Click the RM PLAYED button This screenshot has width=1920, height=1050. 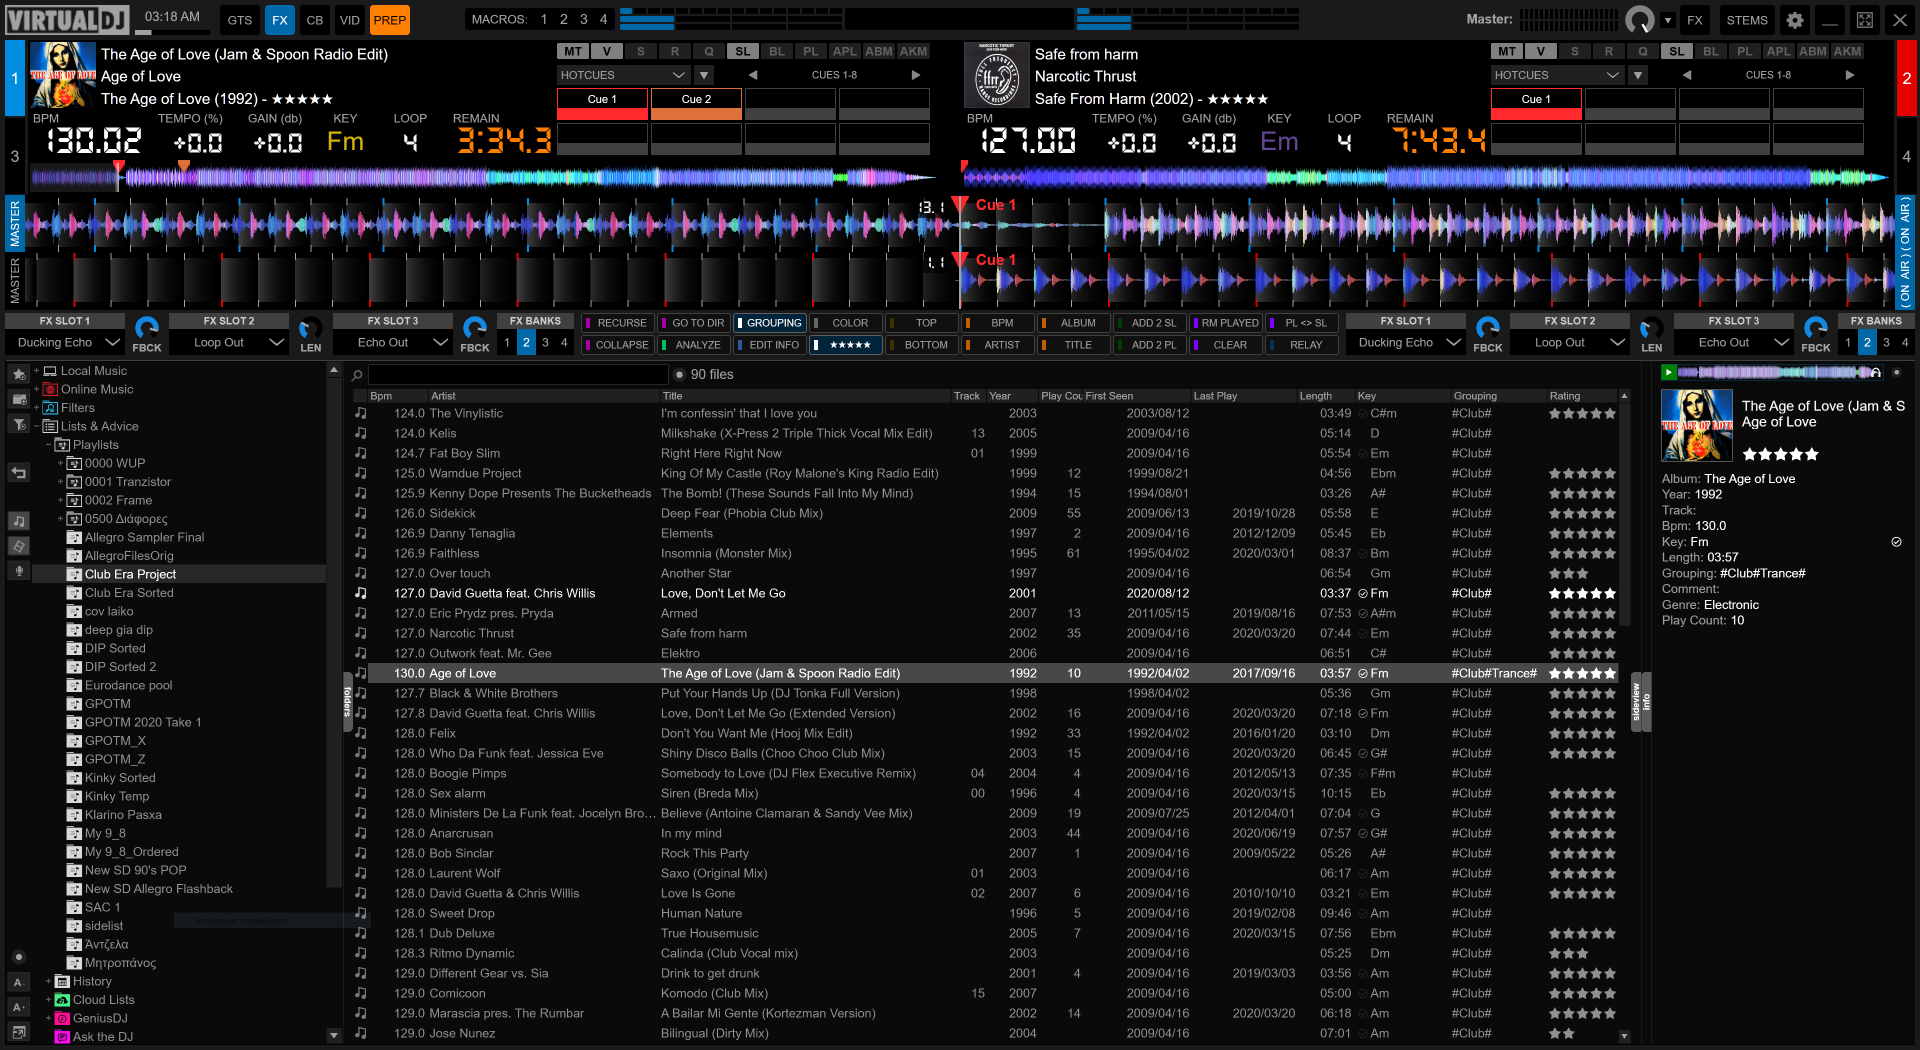point(1226,323)
